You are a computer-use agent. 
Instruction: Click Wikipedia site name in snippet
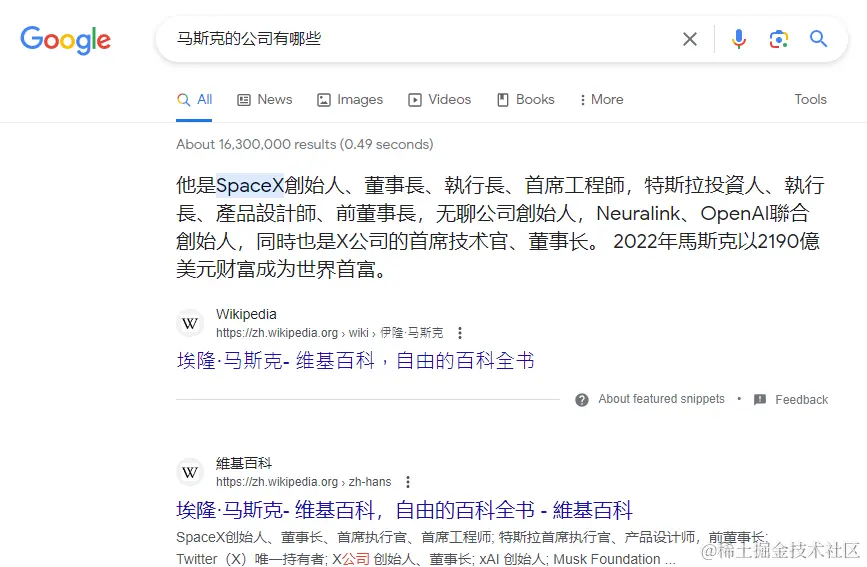pyautogui.click(x=246, y=314)
